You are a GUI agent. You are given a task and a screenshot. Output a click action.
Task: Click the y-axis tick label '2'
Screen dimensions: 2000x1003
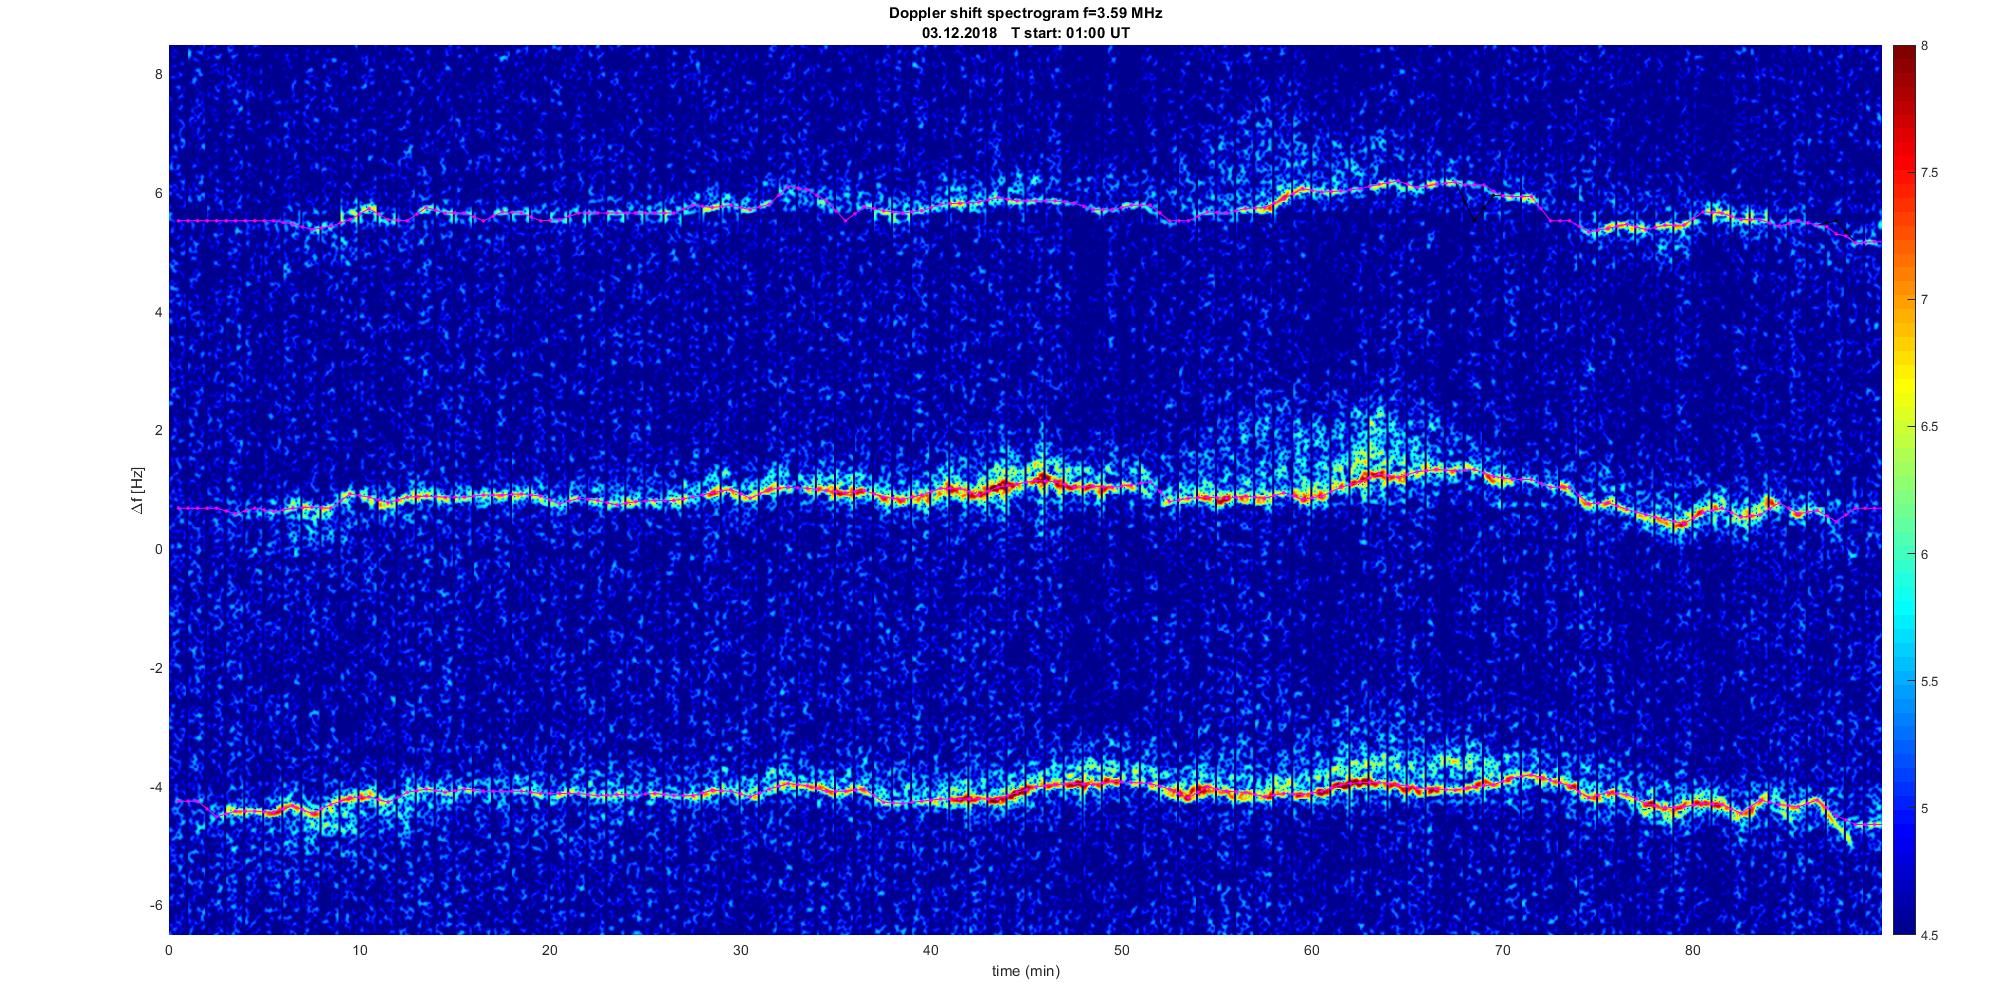coord(158,430)
